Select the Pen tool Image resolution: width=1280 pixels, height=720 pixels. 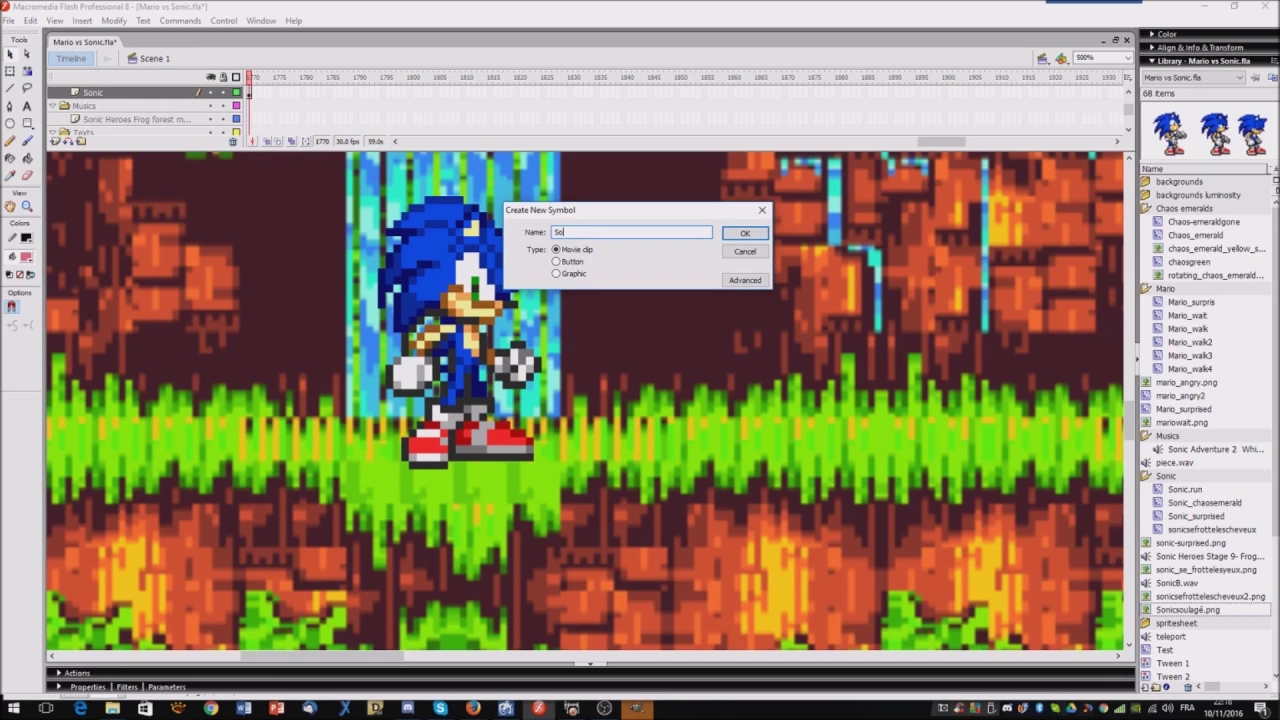pos(10,106)
